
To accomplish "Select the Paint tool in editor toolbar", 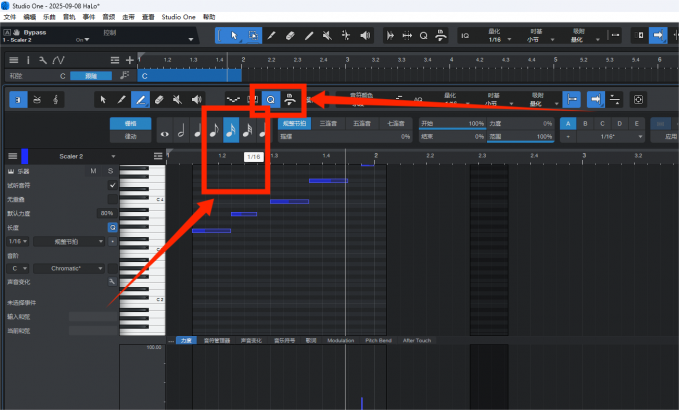I will tap(140, 100).
